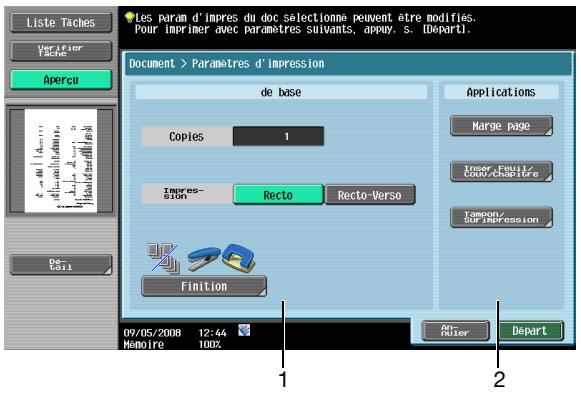Image resolution: width=581 pixels, height=393 pixels.
Task: Click the Vérifier Tâche button
Action: (61, 51)
